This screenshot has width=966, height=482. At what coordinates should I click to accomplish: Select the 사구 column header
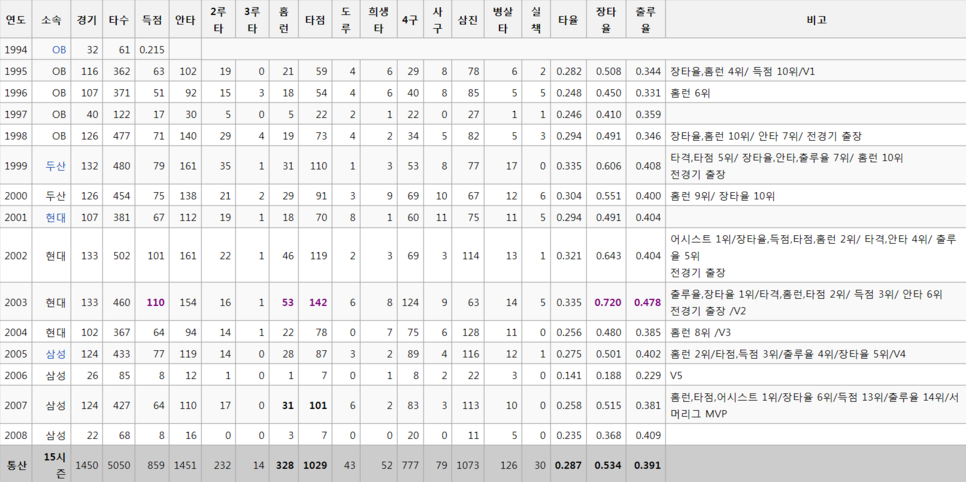click(x=437, y=20)
